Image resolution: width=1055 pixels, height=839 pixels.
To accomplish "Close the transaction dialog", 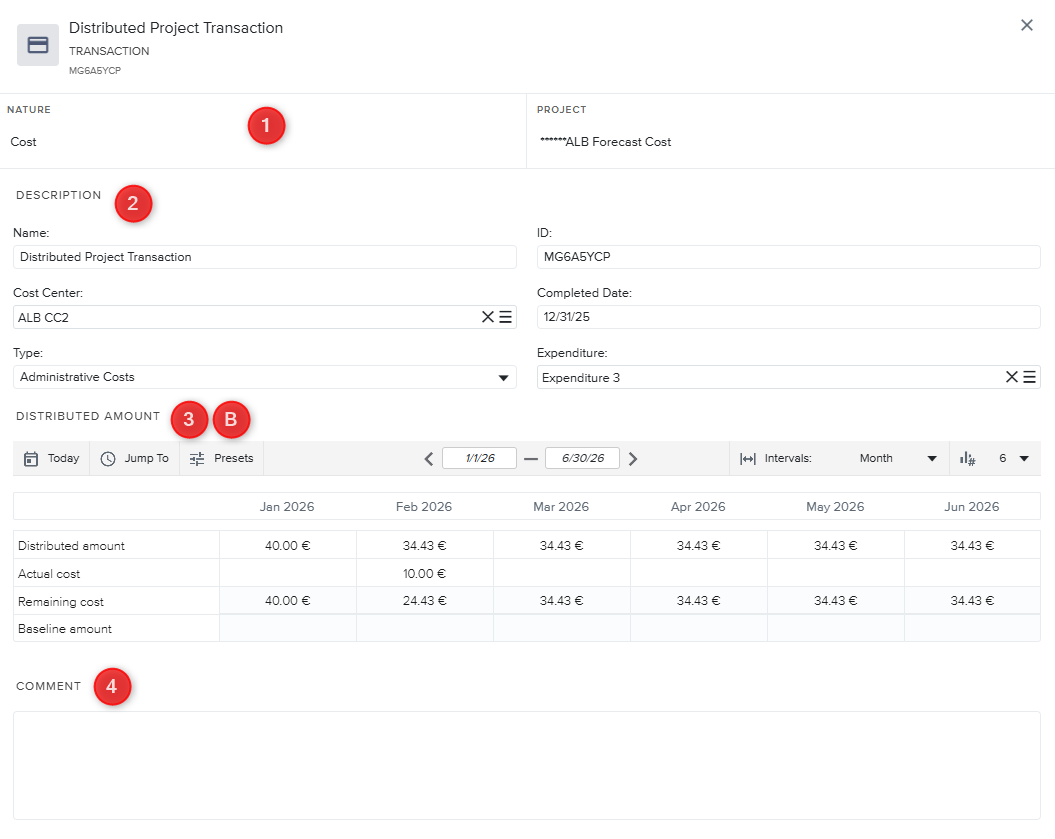I will 1026,26.
